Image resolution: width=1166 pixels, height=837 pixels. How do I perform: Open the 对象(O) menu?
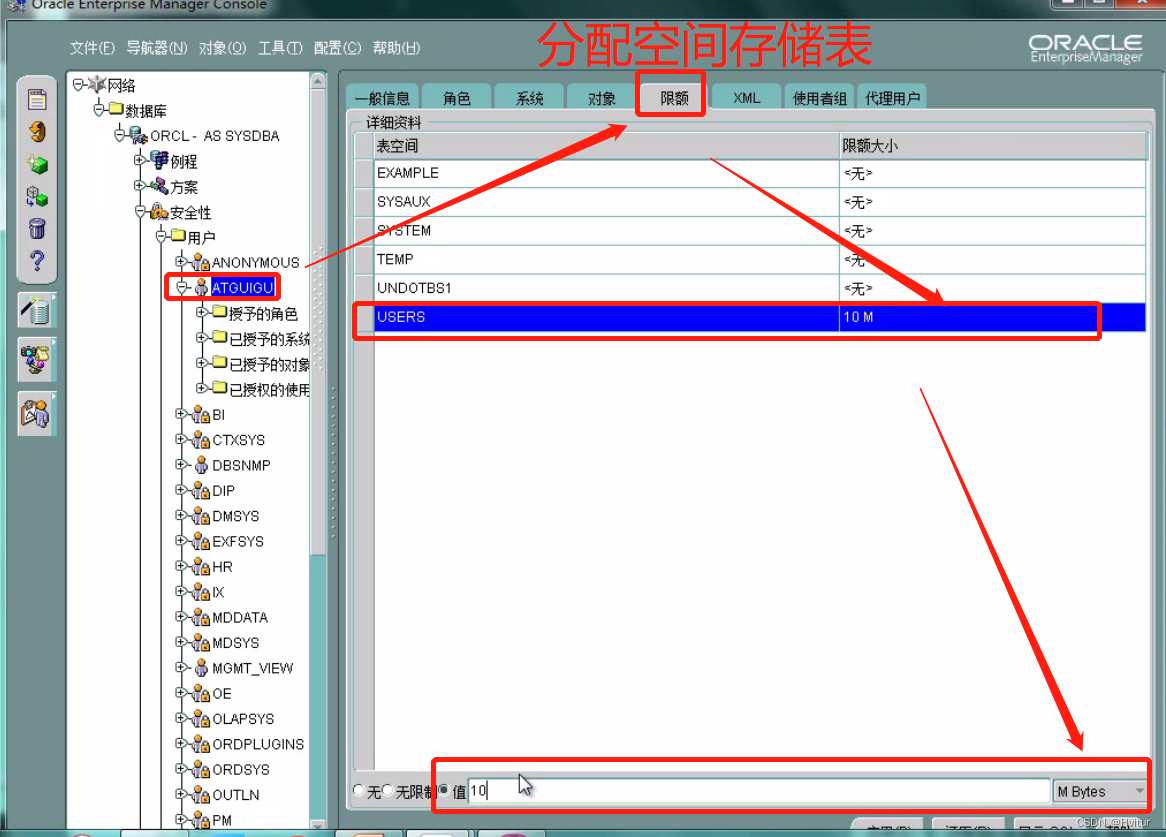click(222, 48)
